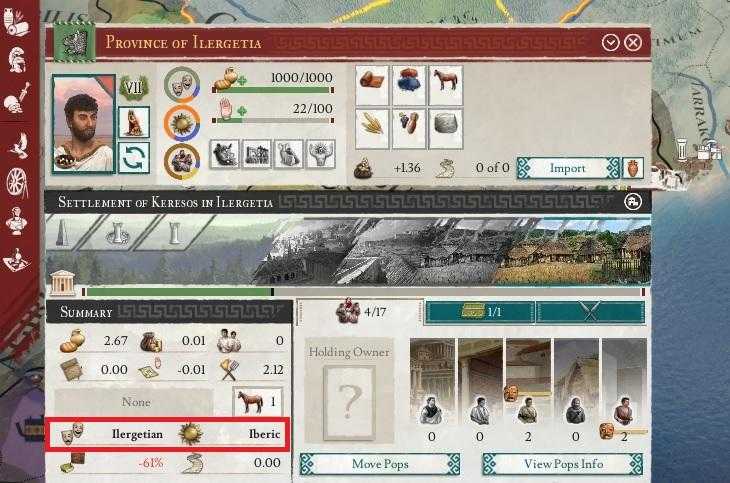The image size is (730, 483).
Task: Click the Move Pops button
Action: 380,464
